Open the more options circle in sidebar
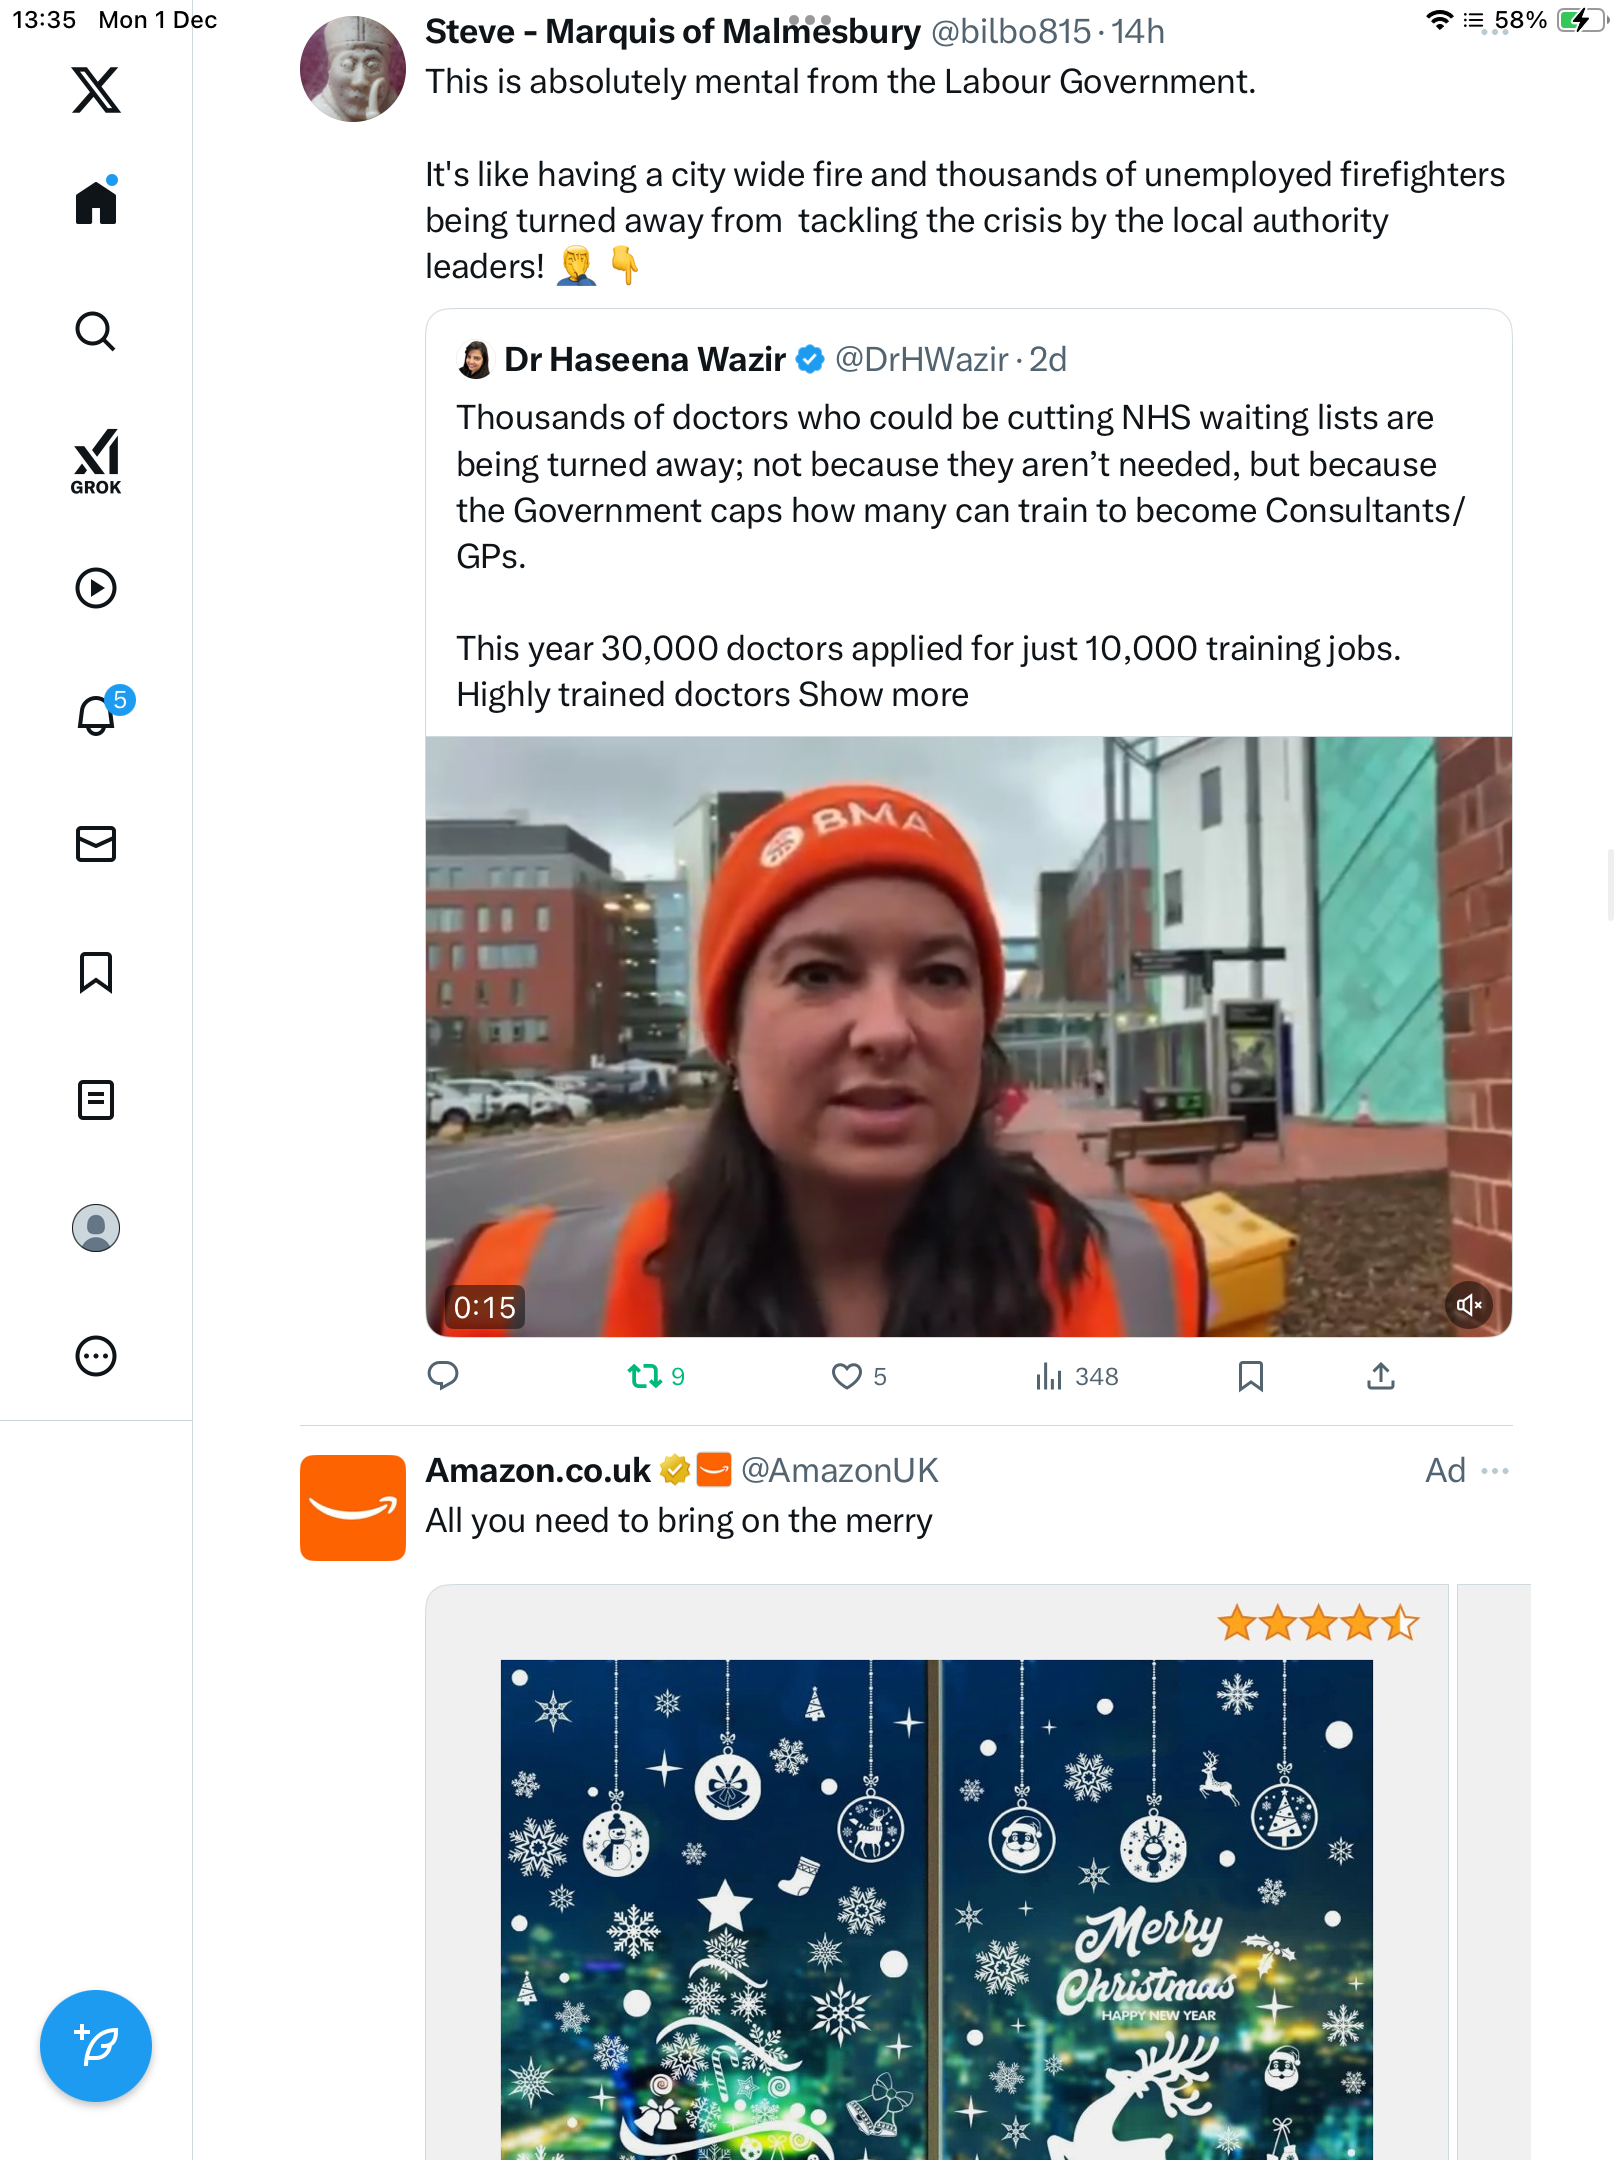 point(96,1356)
